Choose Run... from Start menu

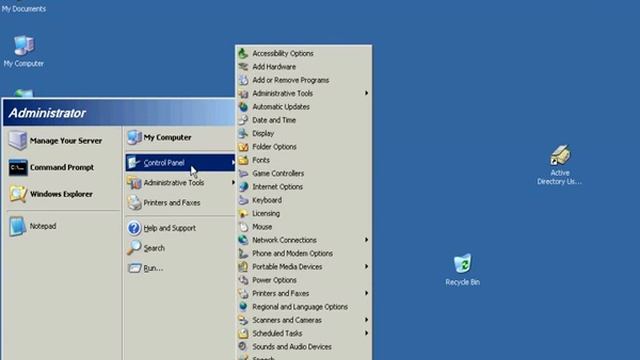coord(180,268)
